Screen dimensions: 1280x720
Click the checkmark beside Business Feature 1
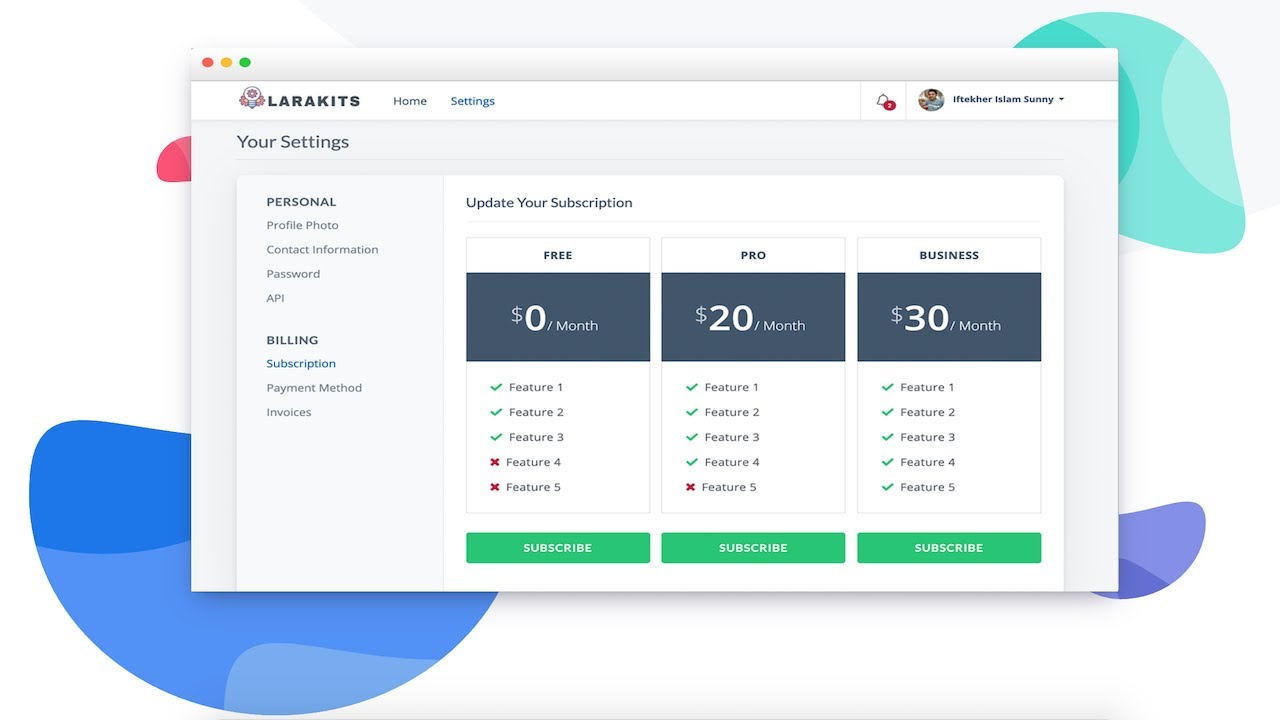[887, 387]
